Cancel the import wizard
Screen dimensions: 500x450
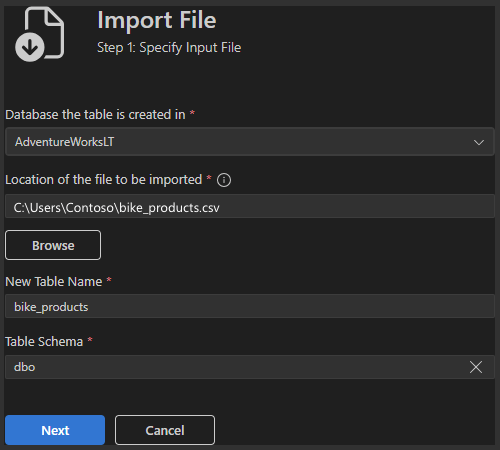click(165, 430)
